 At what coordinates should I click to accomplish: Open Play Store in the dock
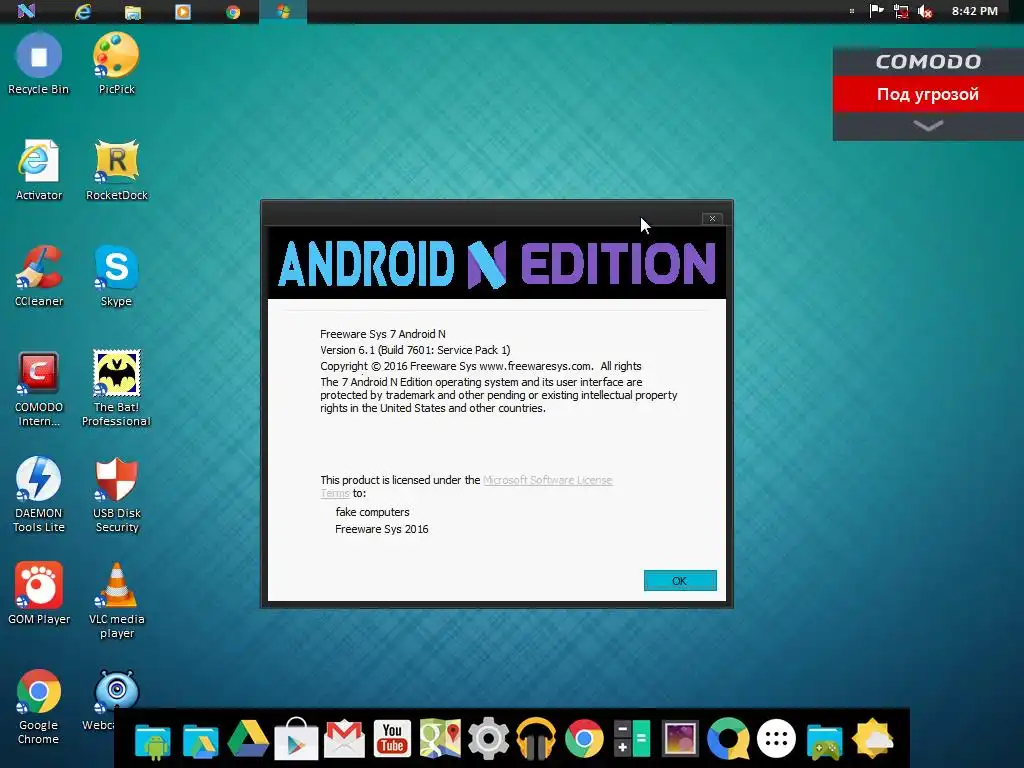pyautogui.click(x=296, y=739)
